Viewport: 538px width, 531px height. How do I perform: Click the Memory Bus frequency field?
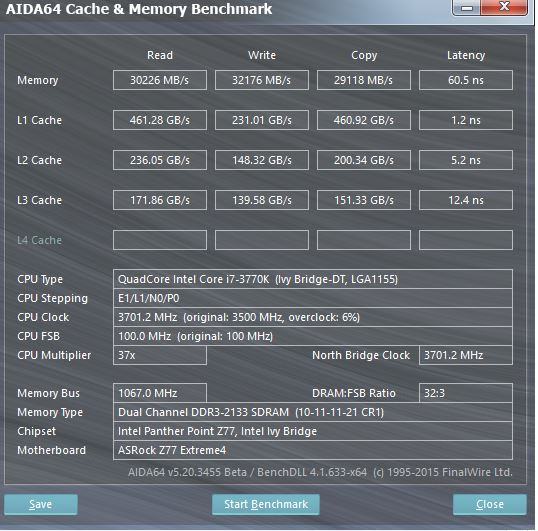(x=160, y=393)
